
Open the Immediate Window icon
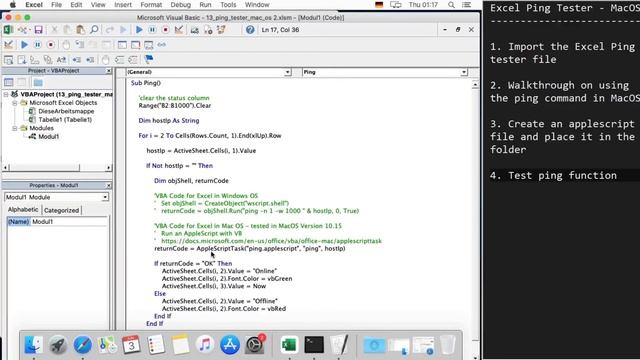pos(135,45)
